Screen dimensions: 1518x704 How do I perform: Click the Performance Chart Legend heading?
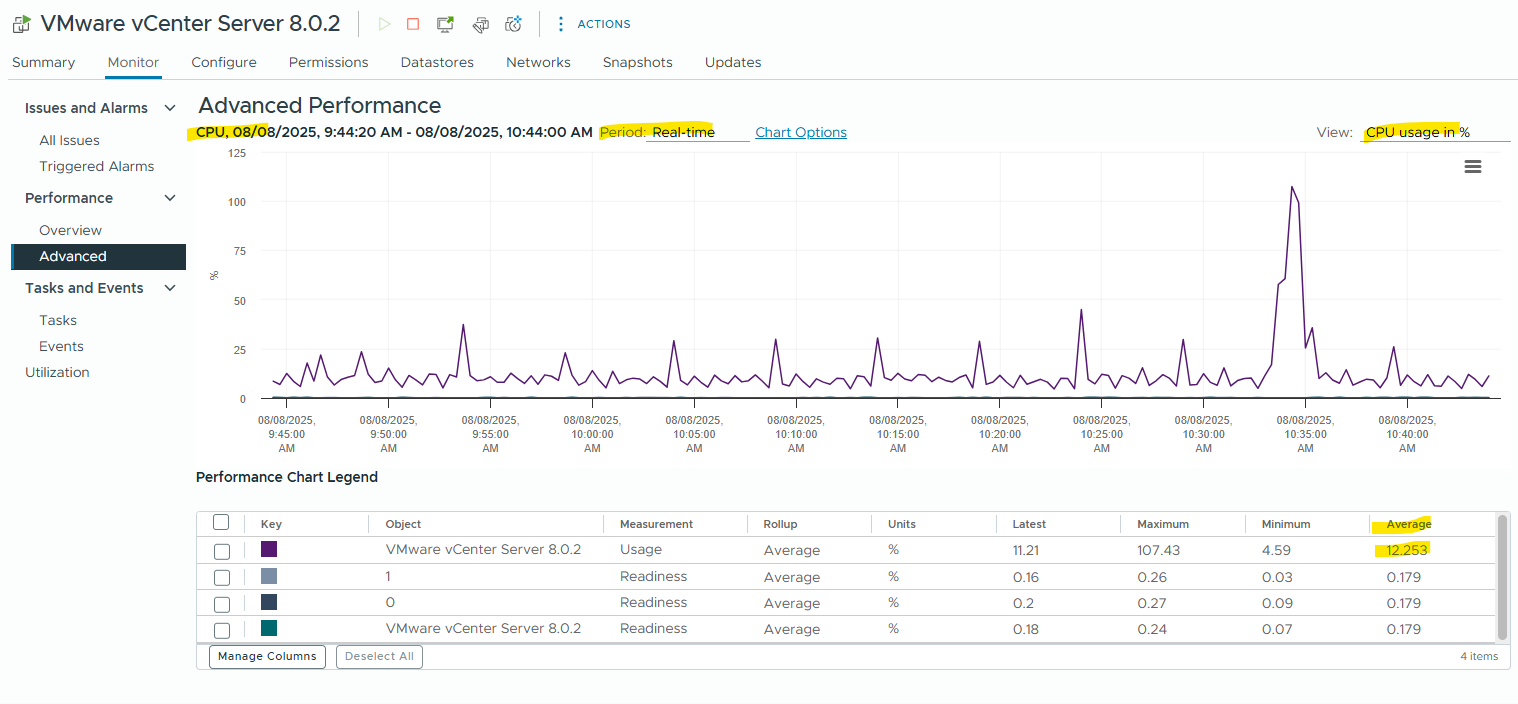287,477
